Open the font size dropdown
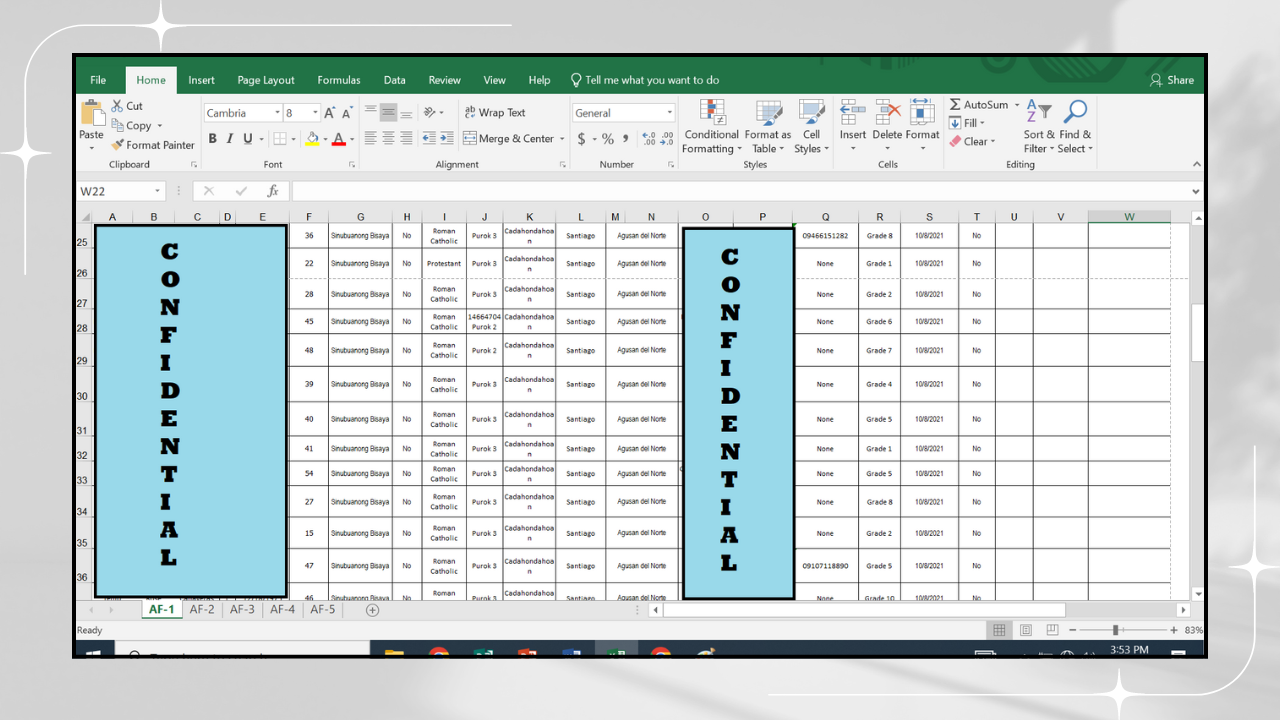Viewport: 1280px width, 720px height. tap(315, 113)
